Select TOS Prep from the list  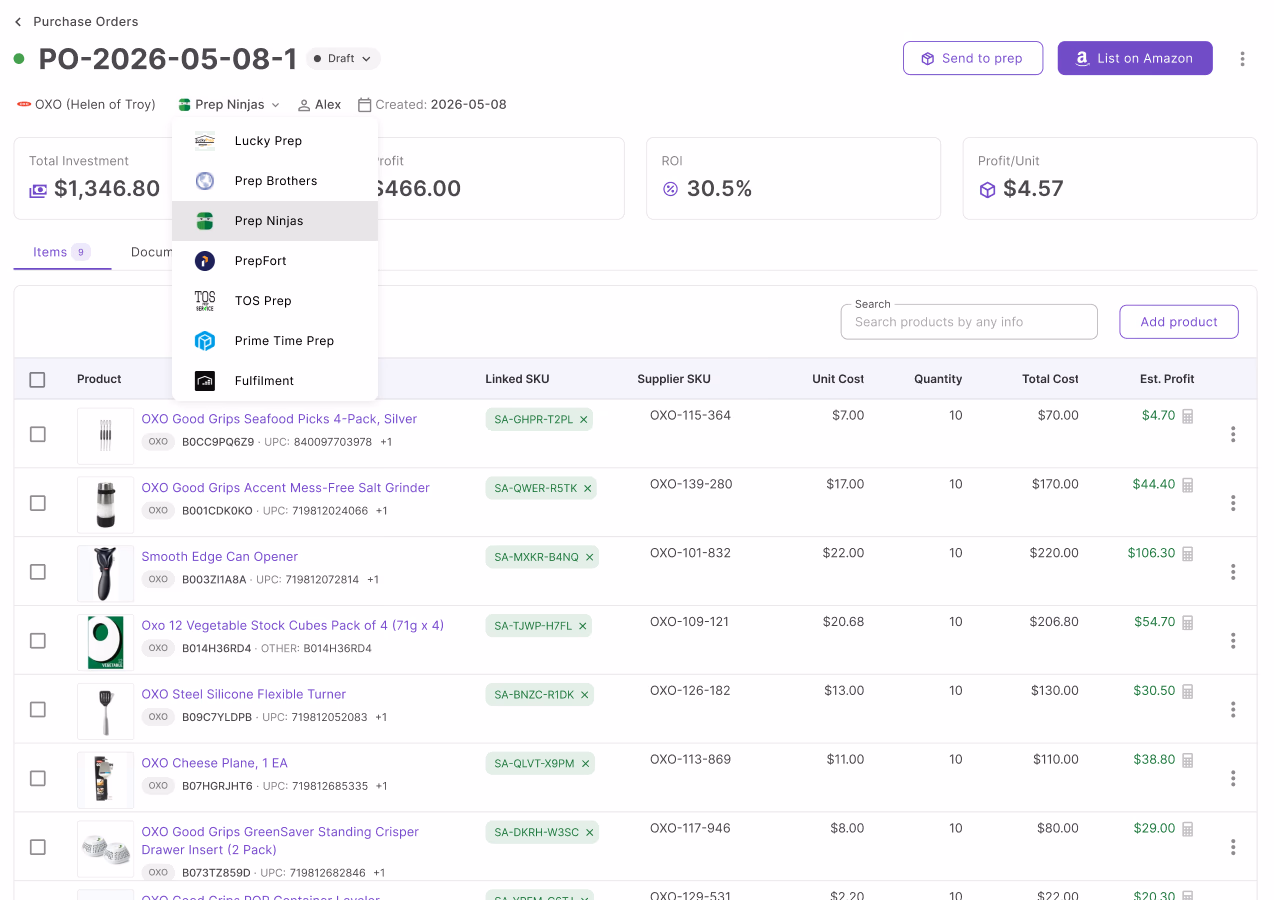point(275,301)
